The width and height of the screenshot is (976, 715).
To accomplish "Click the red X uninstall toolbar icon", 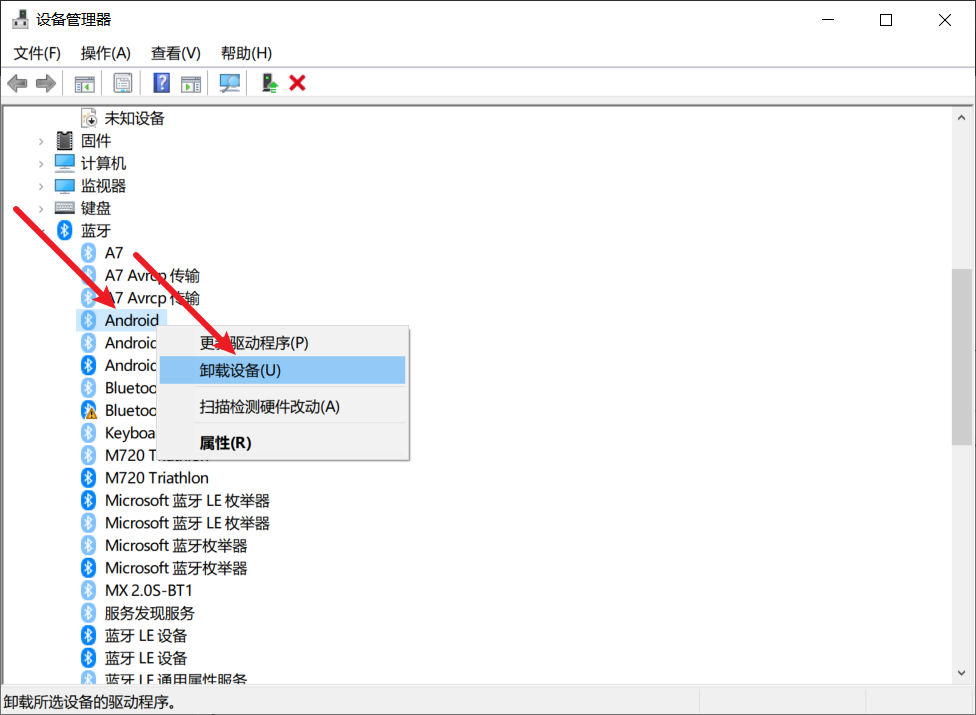I will [298, 83].
